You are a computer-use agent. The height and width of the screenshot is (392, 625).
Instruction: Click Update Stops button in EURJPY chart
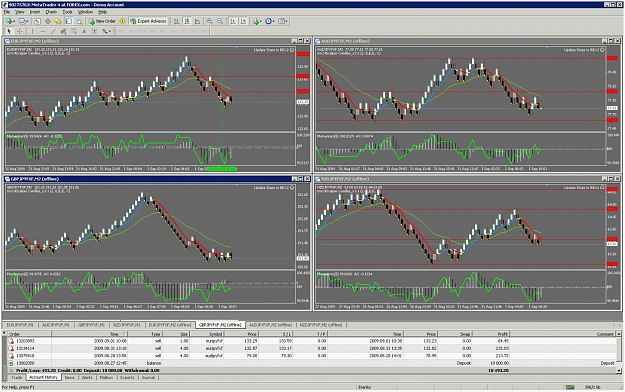pos(274,50)
